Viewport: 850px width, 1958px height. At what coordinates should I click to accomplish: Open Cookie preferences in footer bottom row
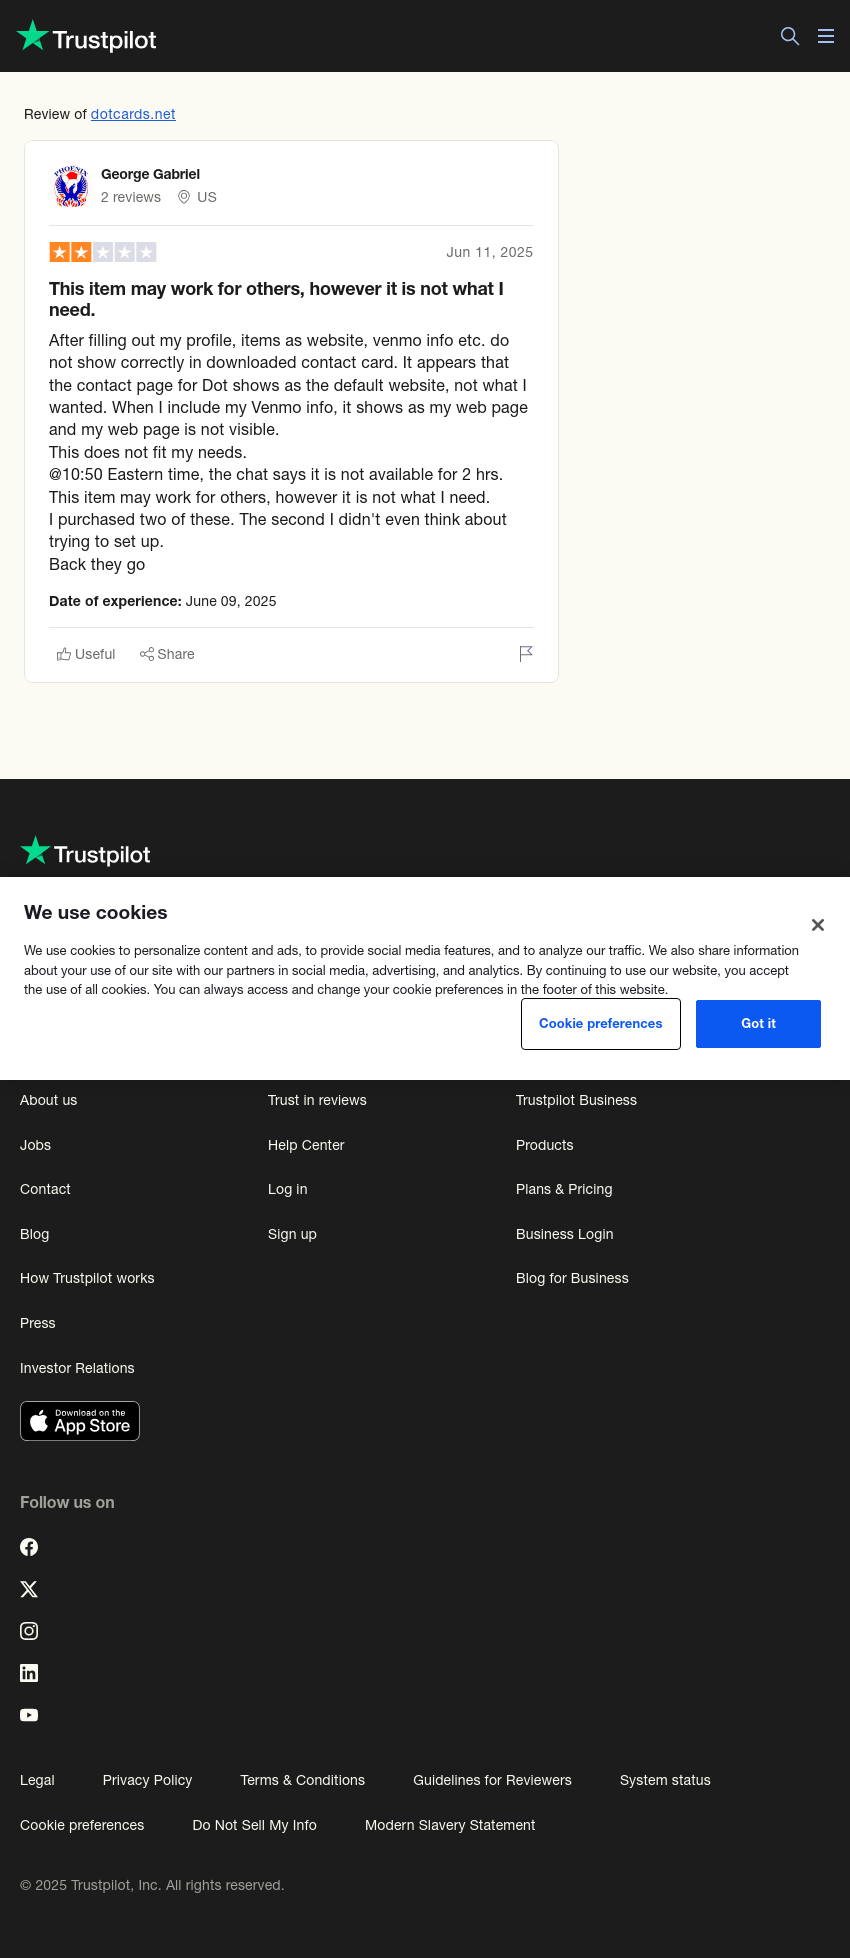click(x=82, y=1825)
